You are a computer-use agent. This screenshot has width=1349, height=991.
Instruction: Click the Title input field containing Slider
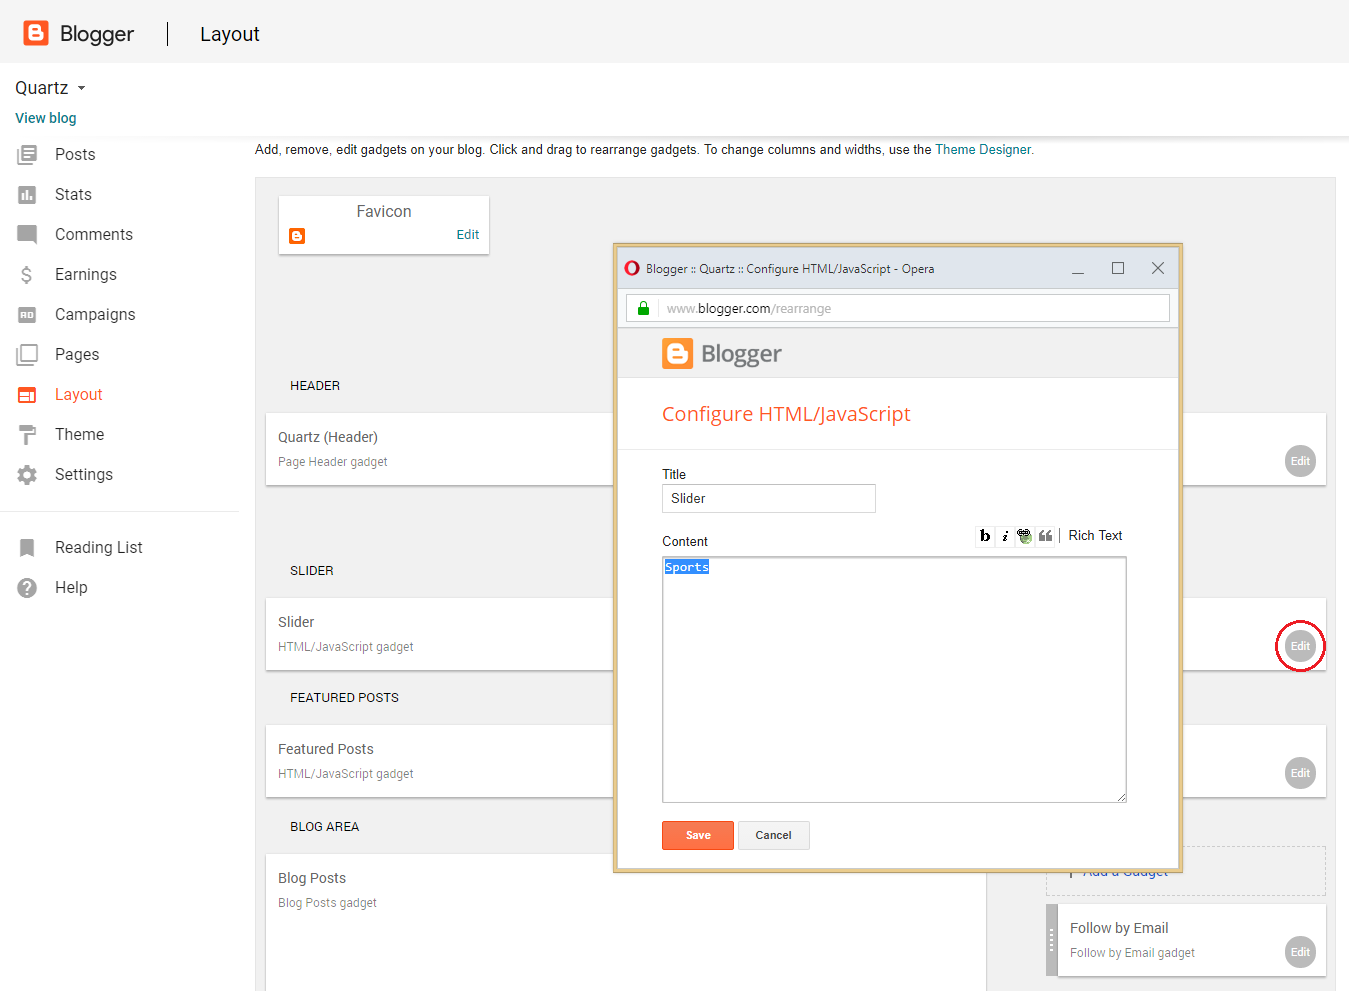(x=769, y=498)
